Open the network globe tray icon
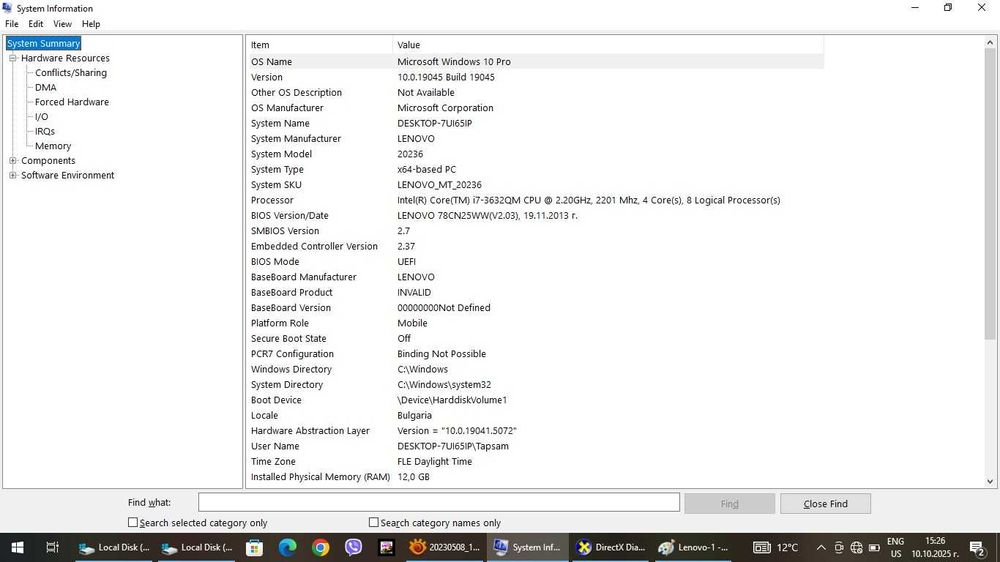This screenshot has height=562, width=1000. (x=857, y=547)
